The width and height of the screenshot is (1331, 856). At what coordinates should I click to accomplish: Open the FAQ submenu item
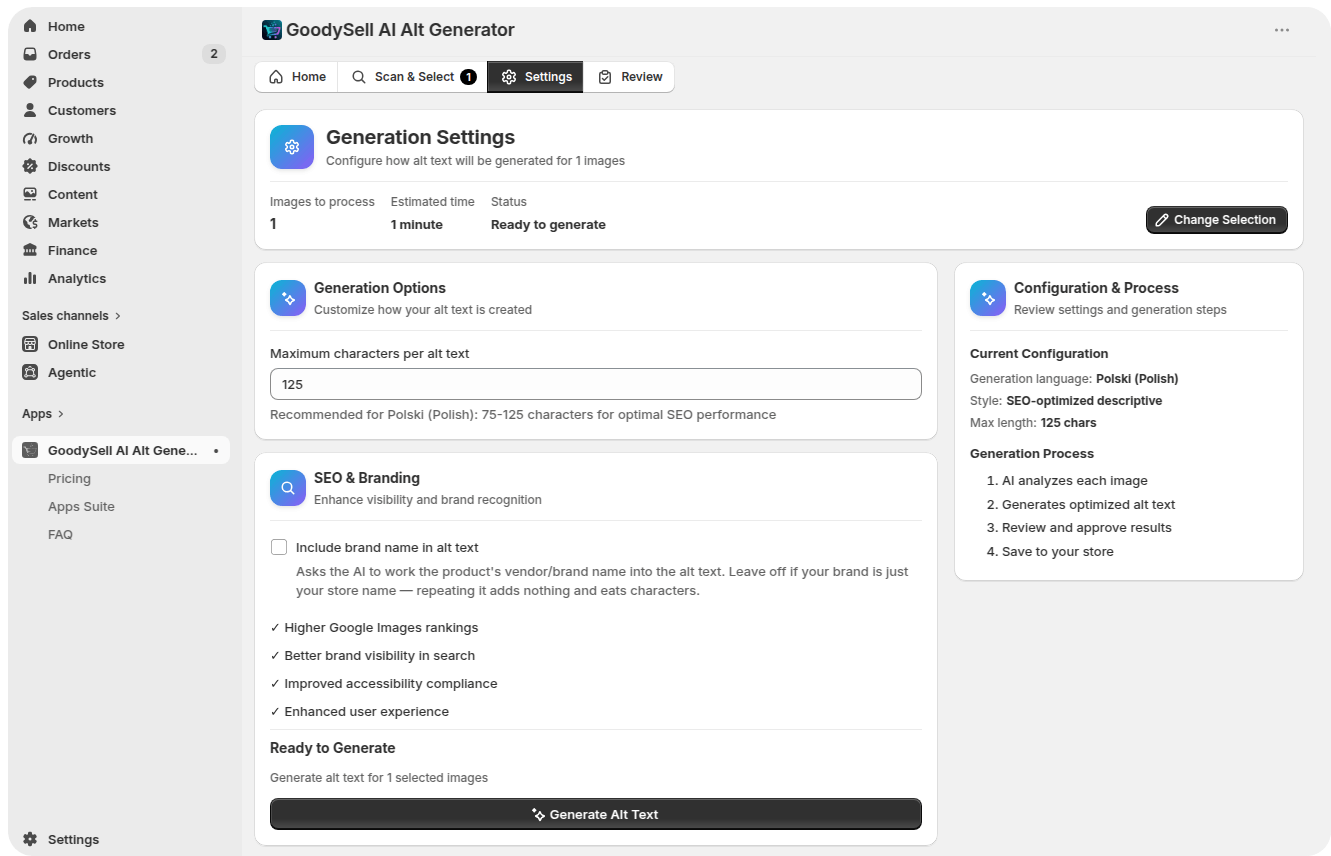60,534
